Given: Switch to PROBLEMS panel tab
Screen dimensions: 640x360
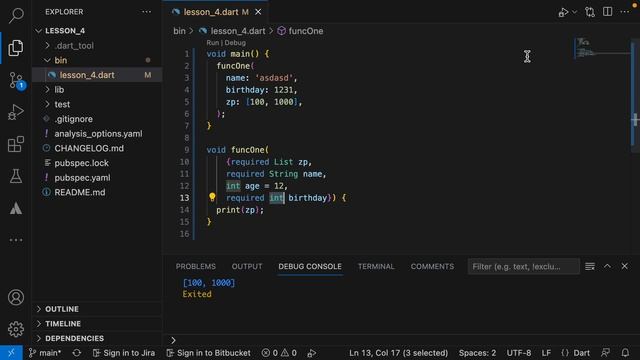Looking at the screenshot, I should (196, 267).
